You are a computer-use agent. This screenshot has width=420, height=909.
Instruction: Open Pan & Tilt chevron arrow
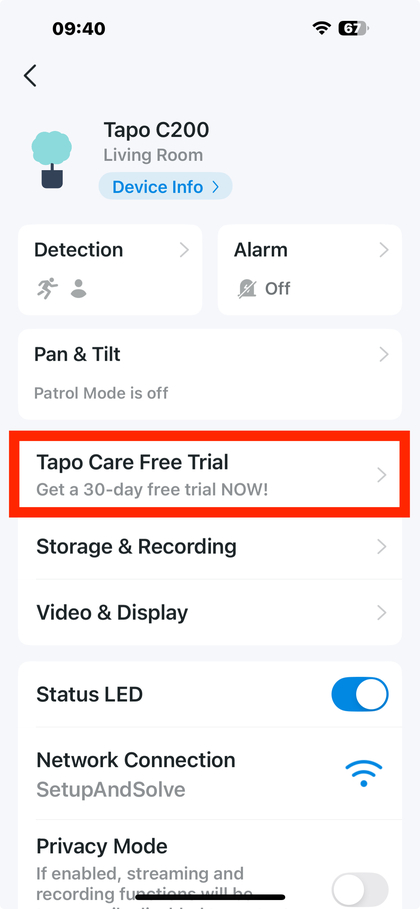tap(383, 354)
